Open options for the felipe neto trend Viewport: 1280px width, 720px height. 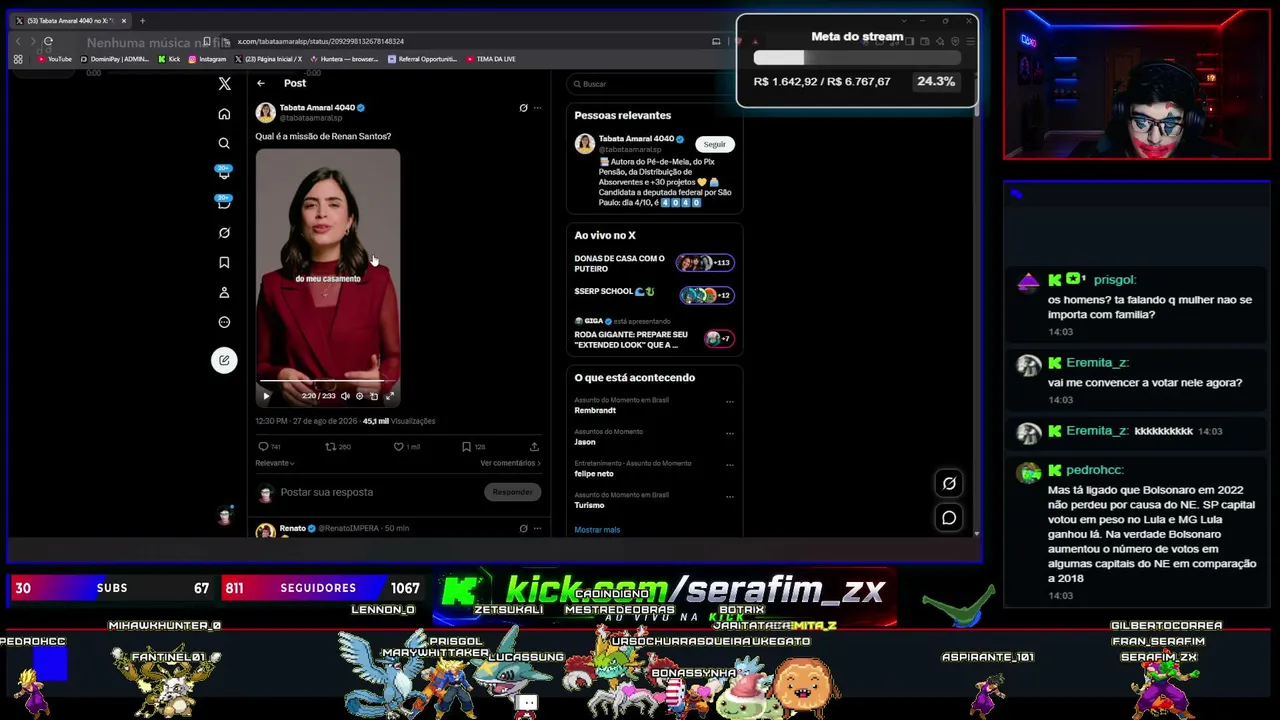click(x=730, y=465)
